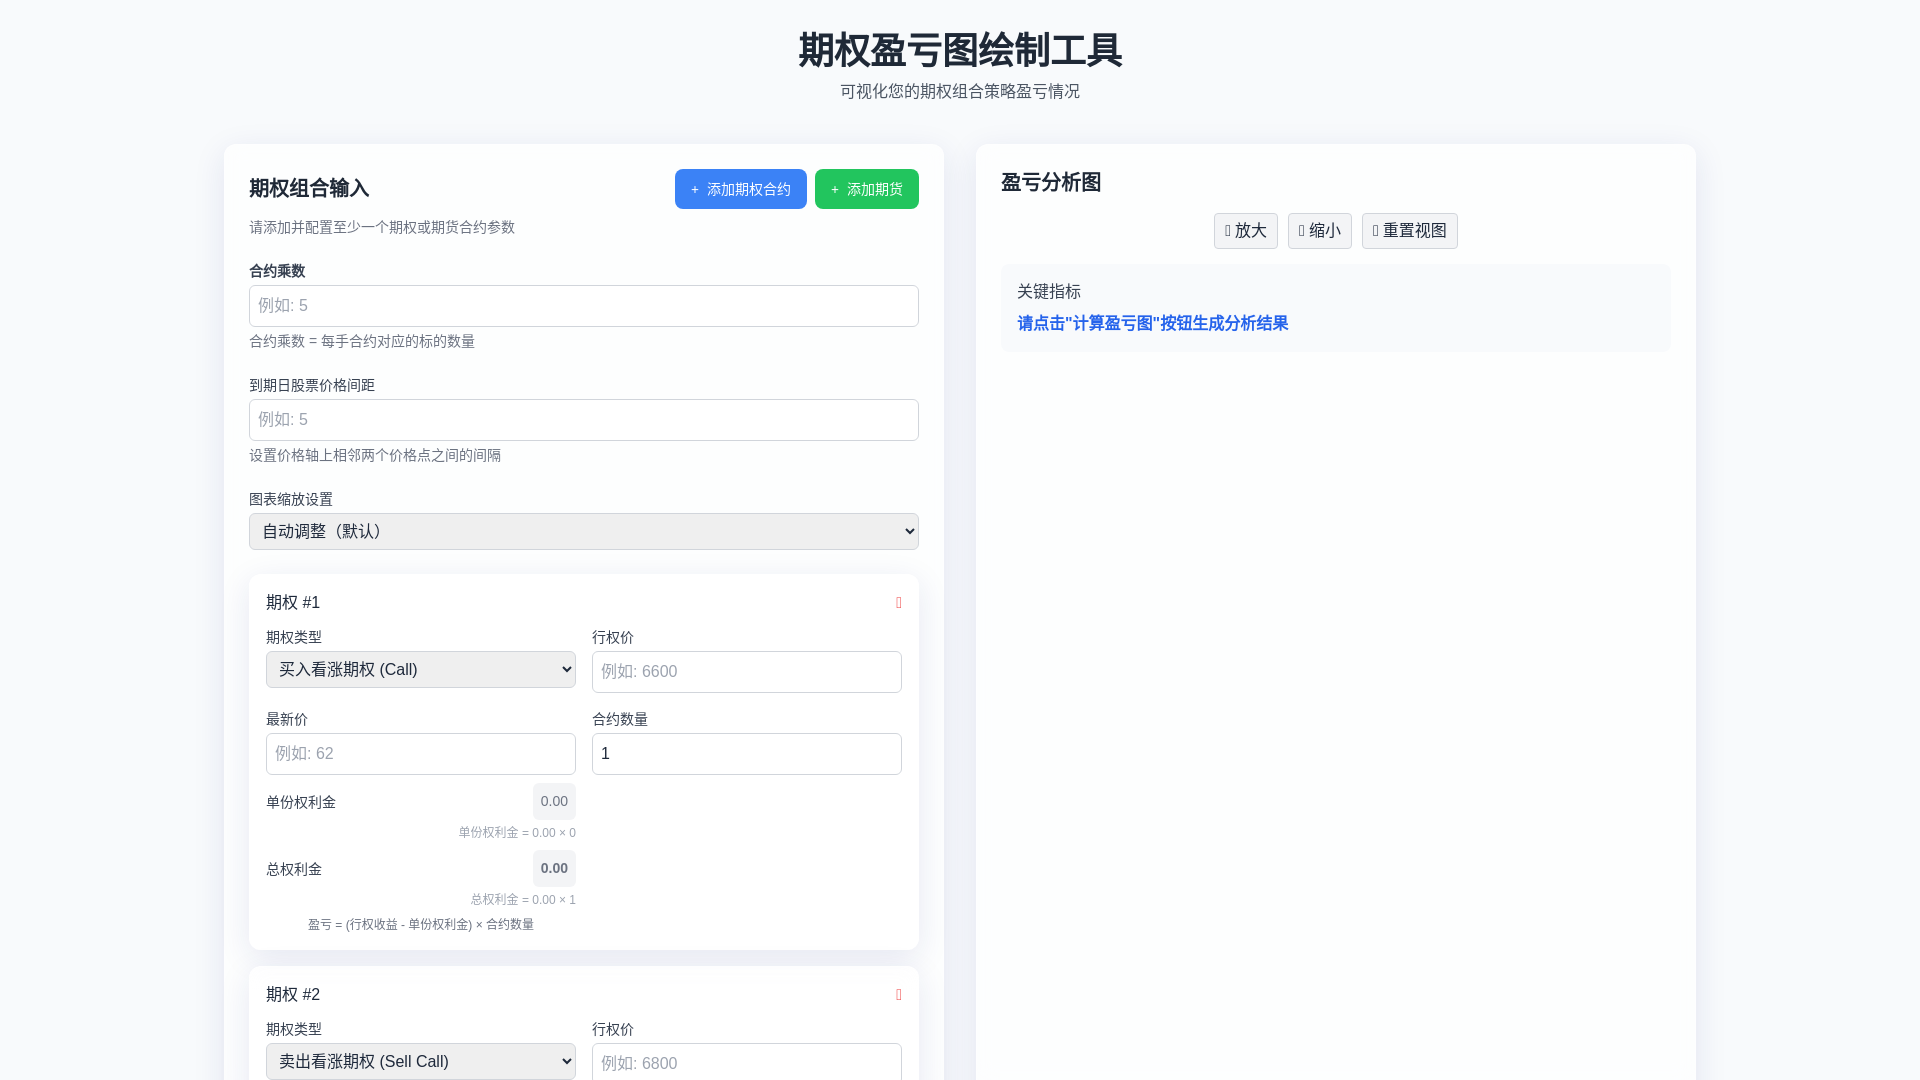Click option #1 单份权利金 value 0.00

pyautogui.click(x=554, y=802)
